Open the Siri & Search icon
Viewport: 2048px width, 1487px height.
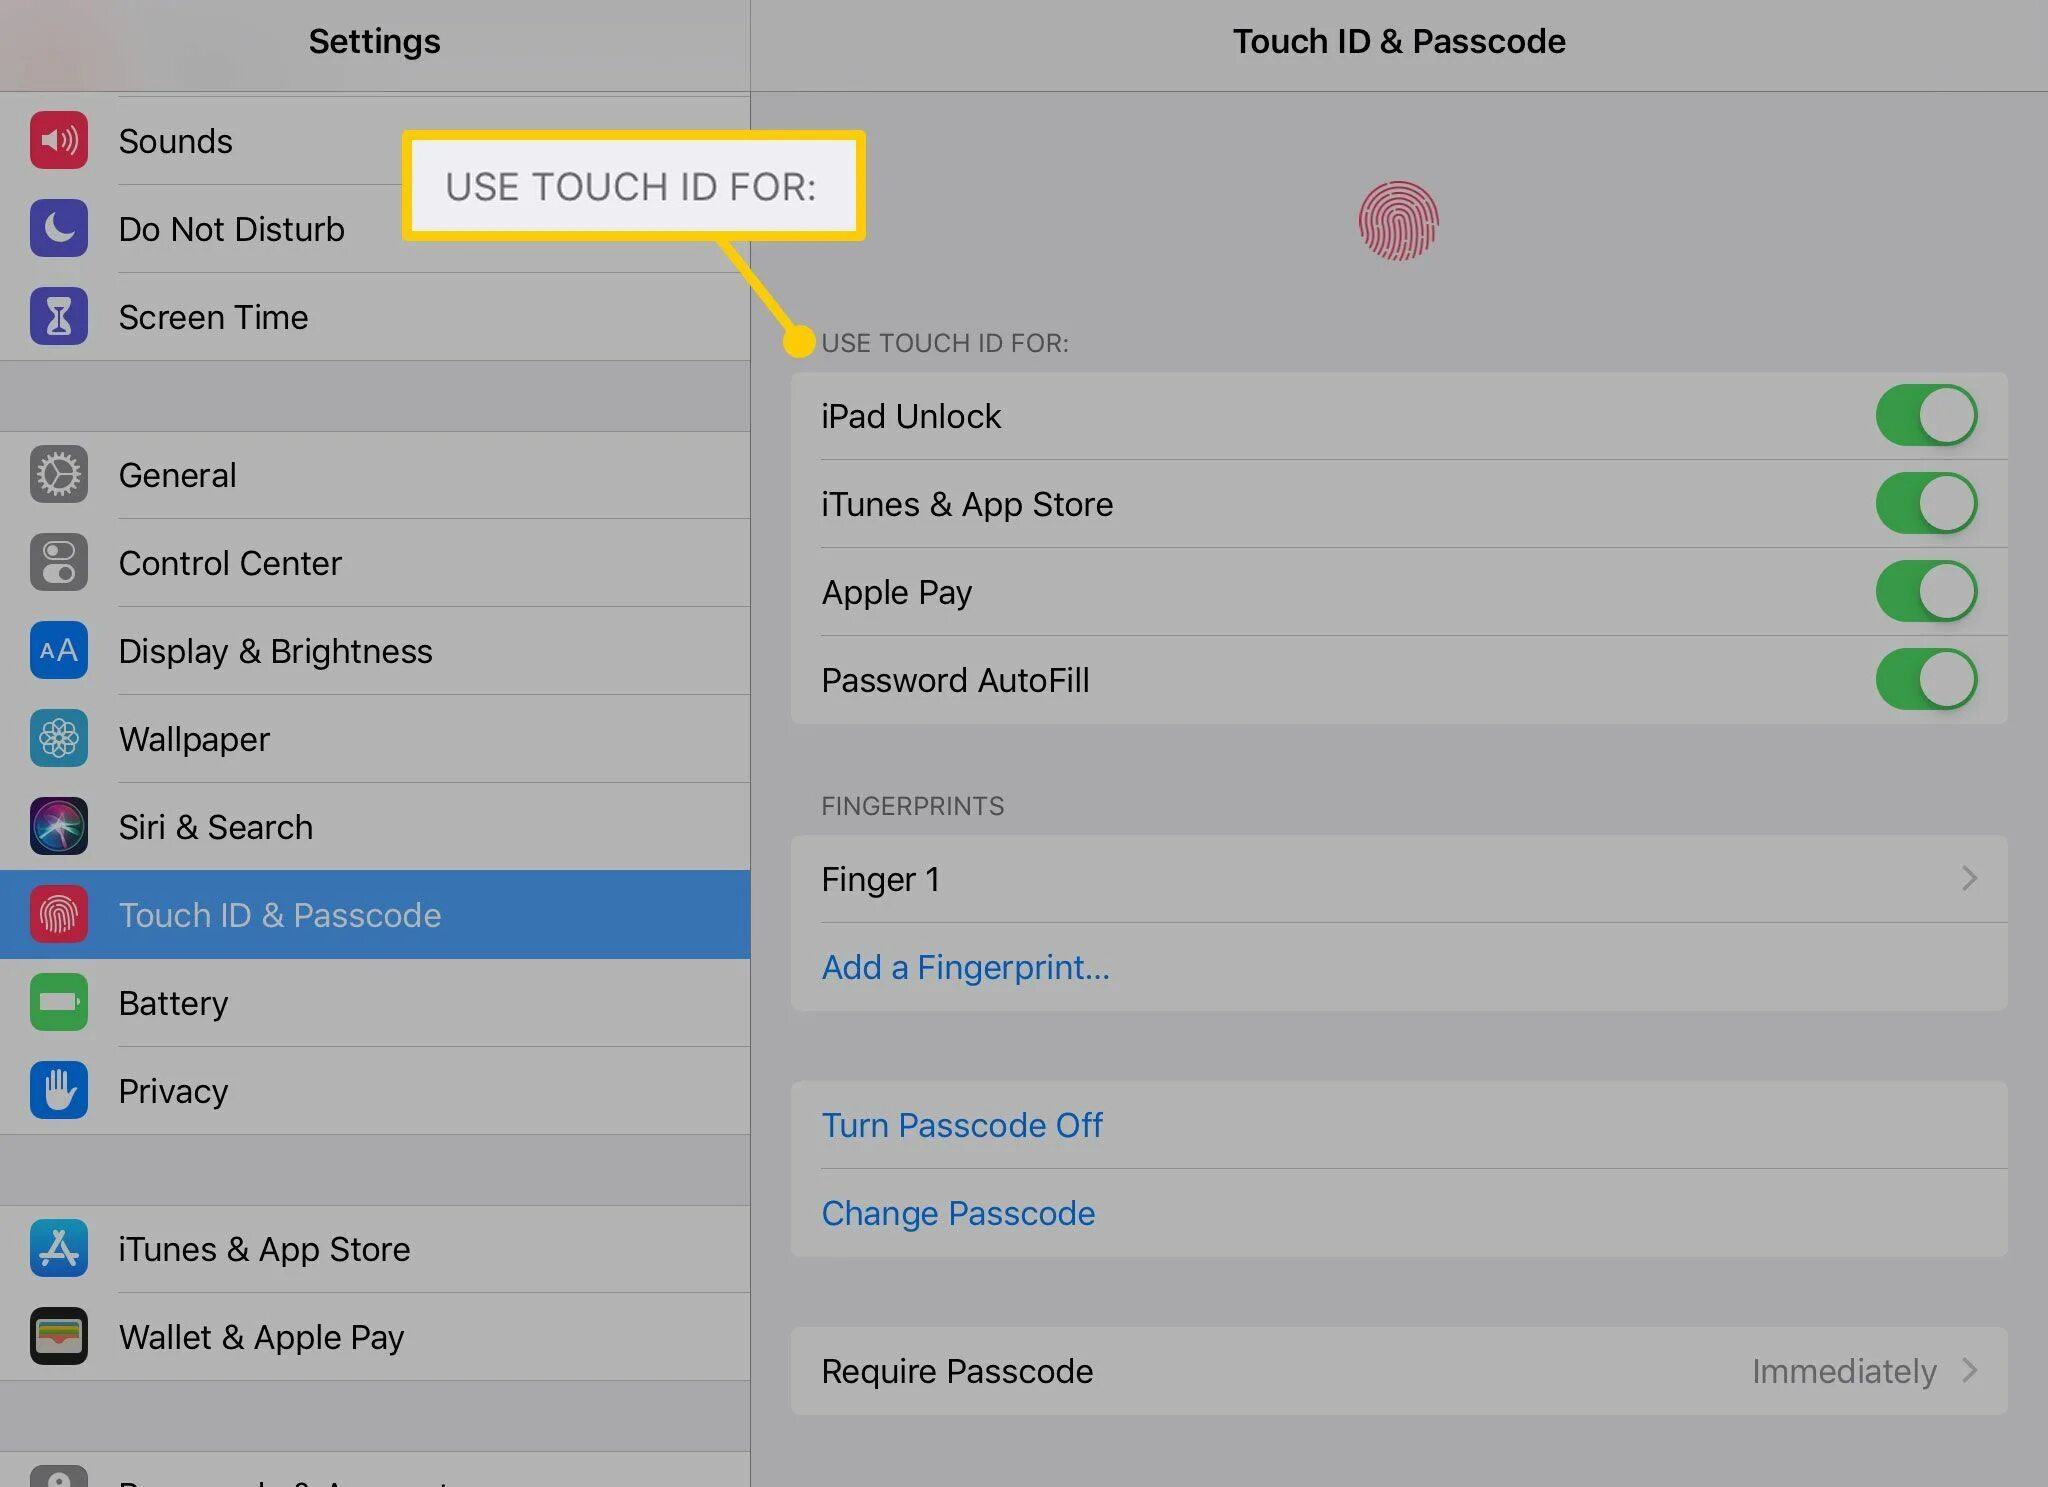pyautogui.click(x=59, y=827)
